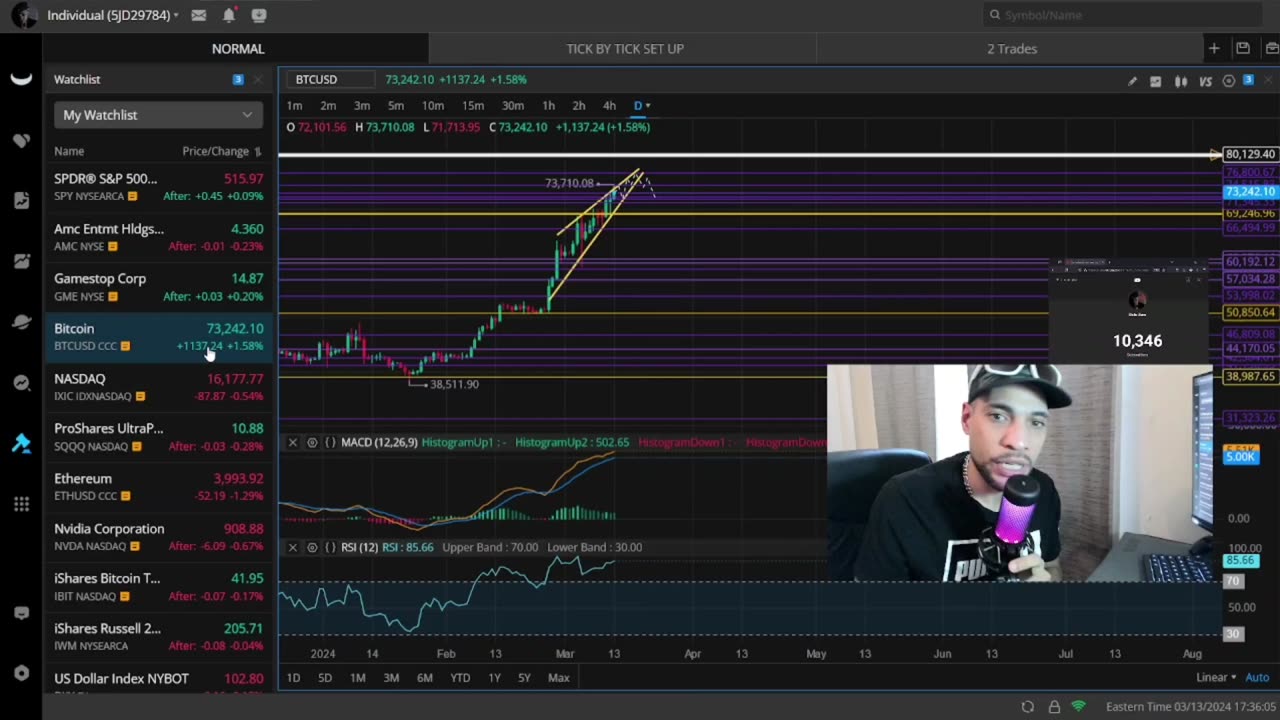Expand the Individual account dropdown
Image resolution: width=1280 pixels, height=720 pixels.
point(113,15)
